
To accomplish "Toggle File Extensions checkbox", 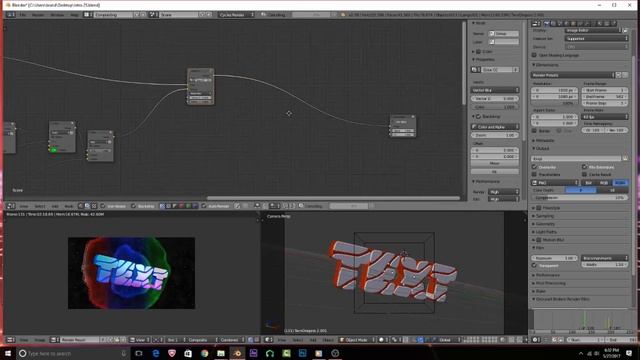I will point(584,167).
